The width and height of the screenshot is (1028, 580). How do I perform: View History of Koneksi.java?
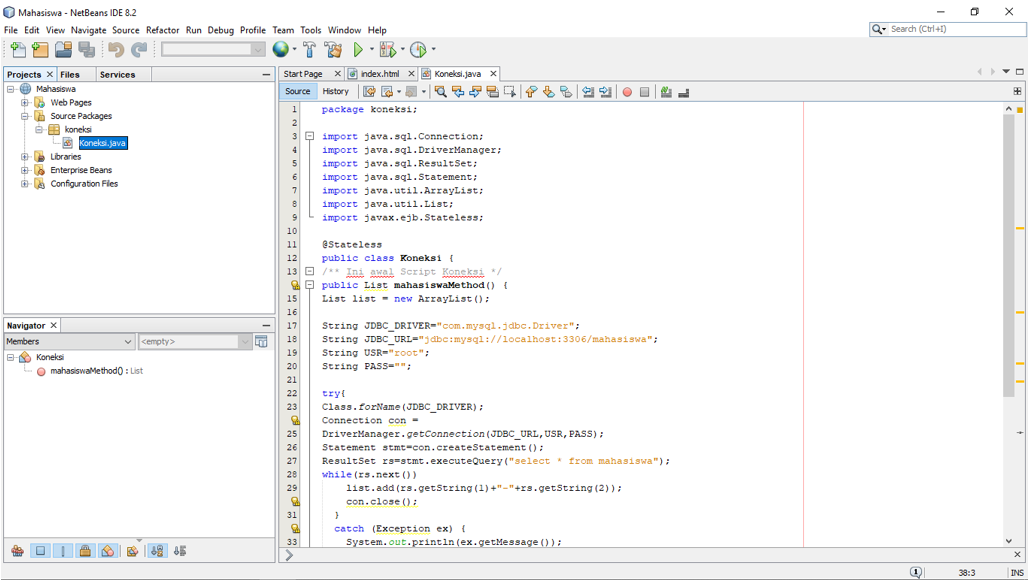click(337, 91)
